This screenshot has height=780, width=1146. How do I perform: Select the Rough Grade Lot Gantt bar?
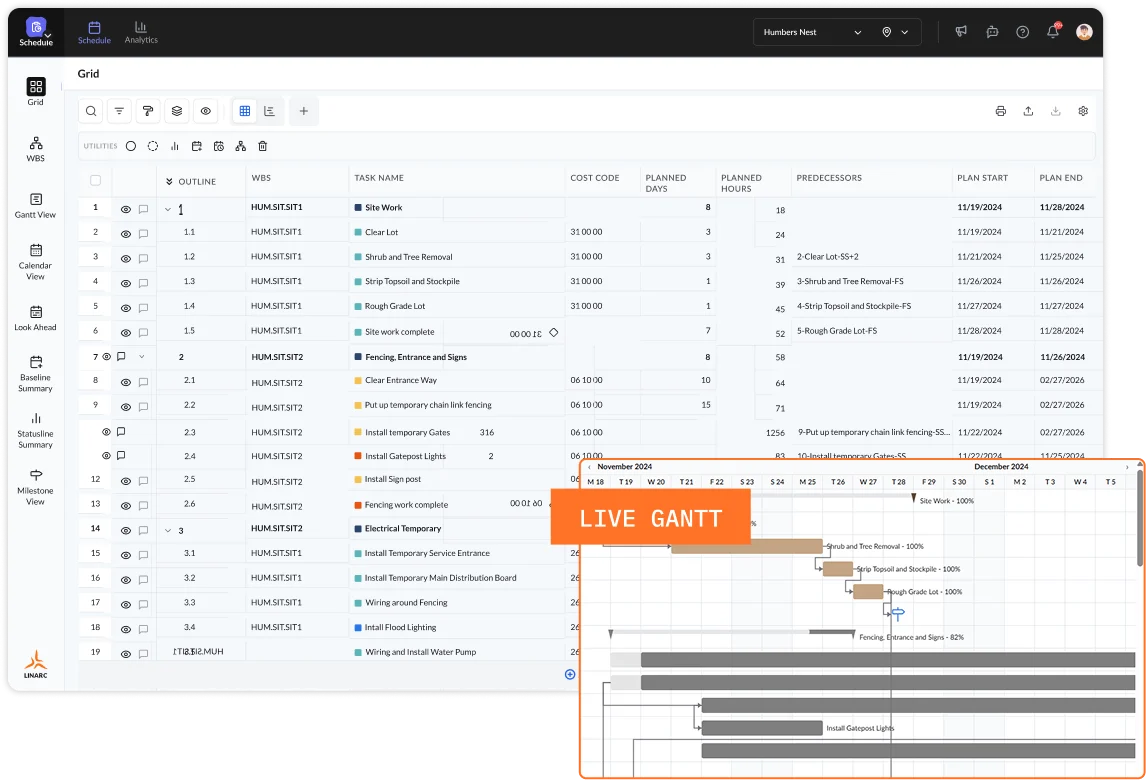pos(868,591)
